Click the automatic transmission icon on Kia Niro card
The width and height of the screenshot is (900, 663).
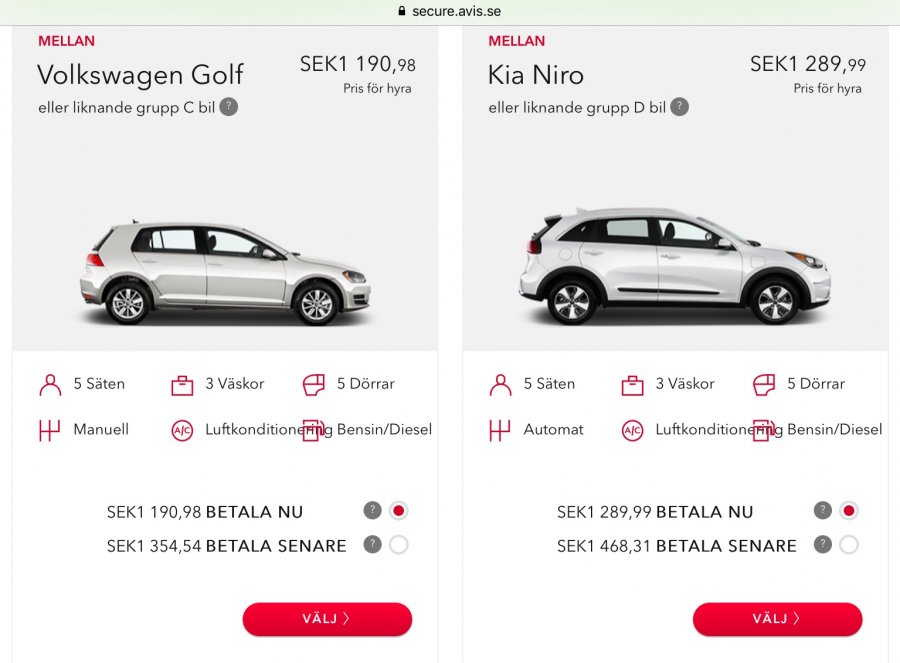coord(500,431)
